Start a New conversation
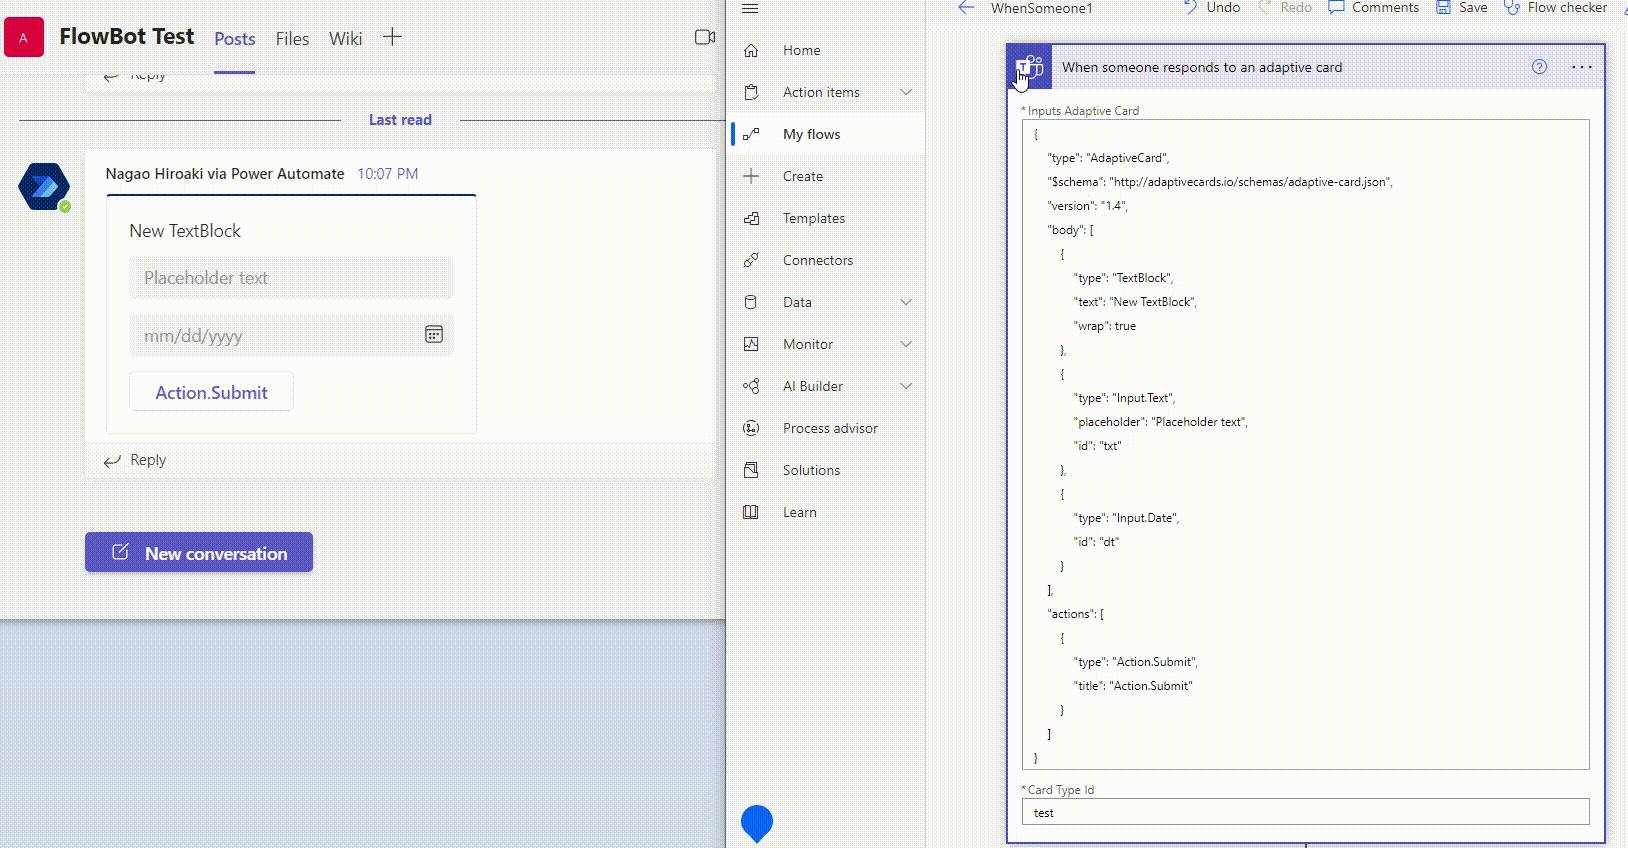Viewport: 1628px width, 848px height. [199, 552]
